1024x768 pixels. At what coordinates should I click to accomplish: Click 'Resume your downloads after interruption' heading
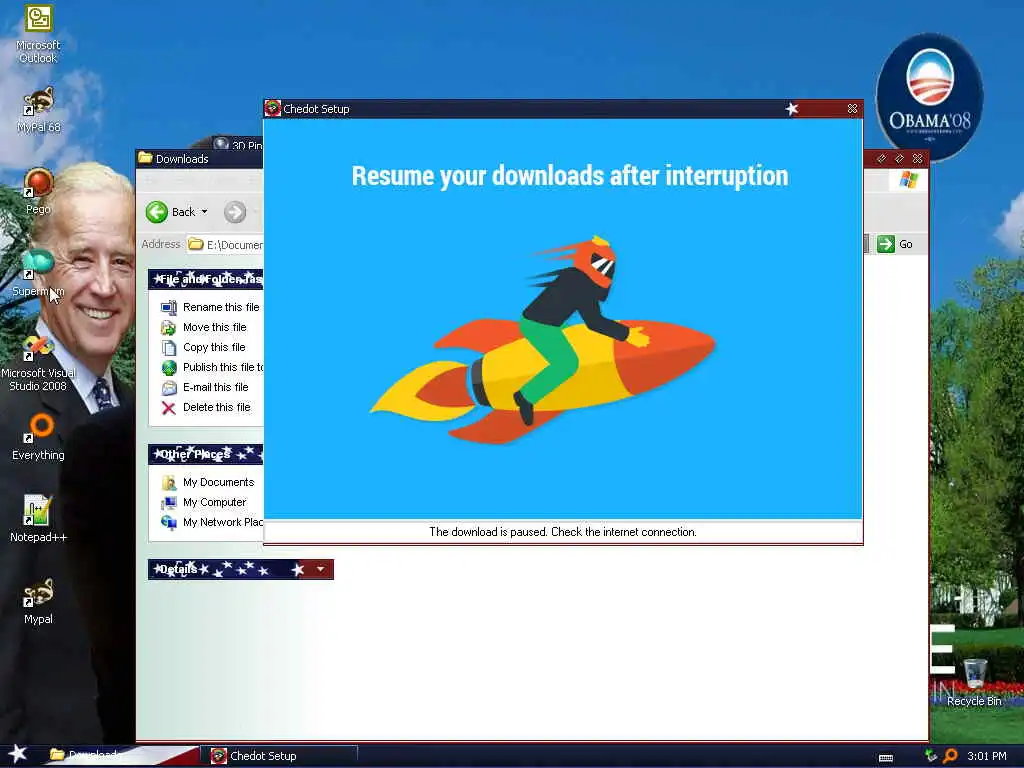(x=569, y=176)
